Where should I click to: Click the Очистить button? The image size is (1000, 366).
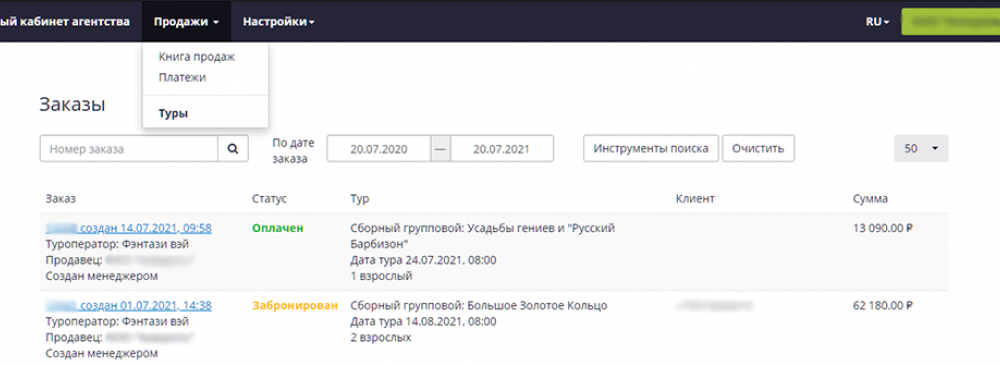[758, 148]
